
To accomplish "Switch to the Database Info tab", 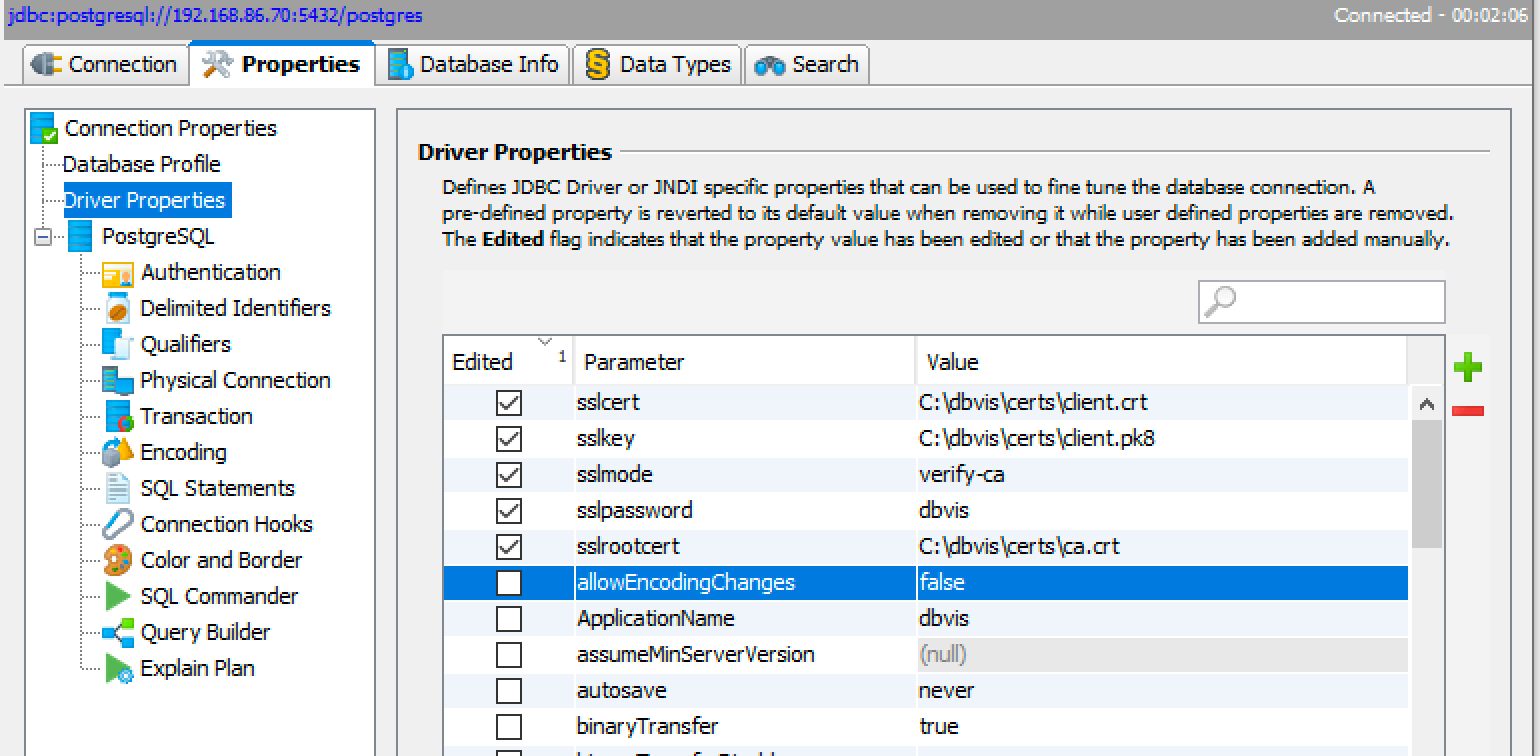I will pos(473,65).
